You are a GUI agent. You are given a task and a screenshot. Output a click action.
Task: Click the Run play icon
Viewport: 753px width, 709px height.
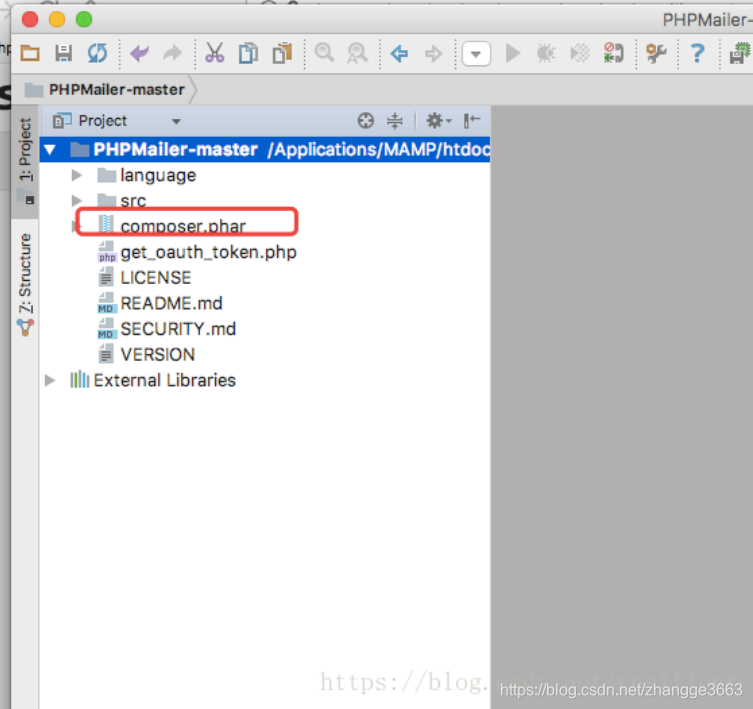pos(513,53)
